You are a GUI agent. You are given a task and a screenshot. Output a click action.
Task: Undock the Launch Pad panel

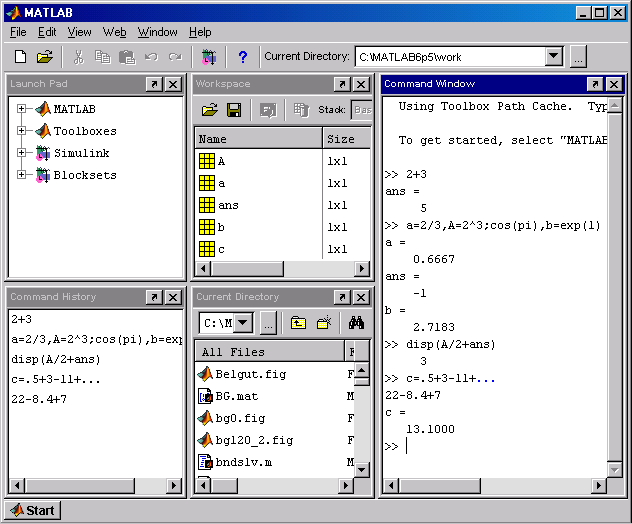(x=154, y=84)
